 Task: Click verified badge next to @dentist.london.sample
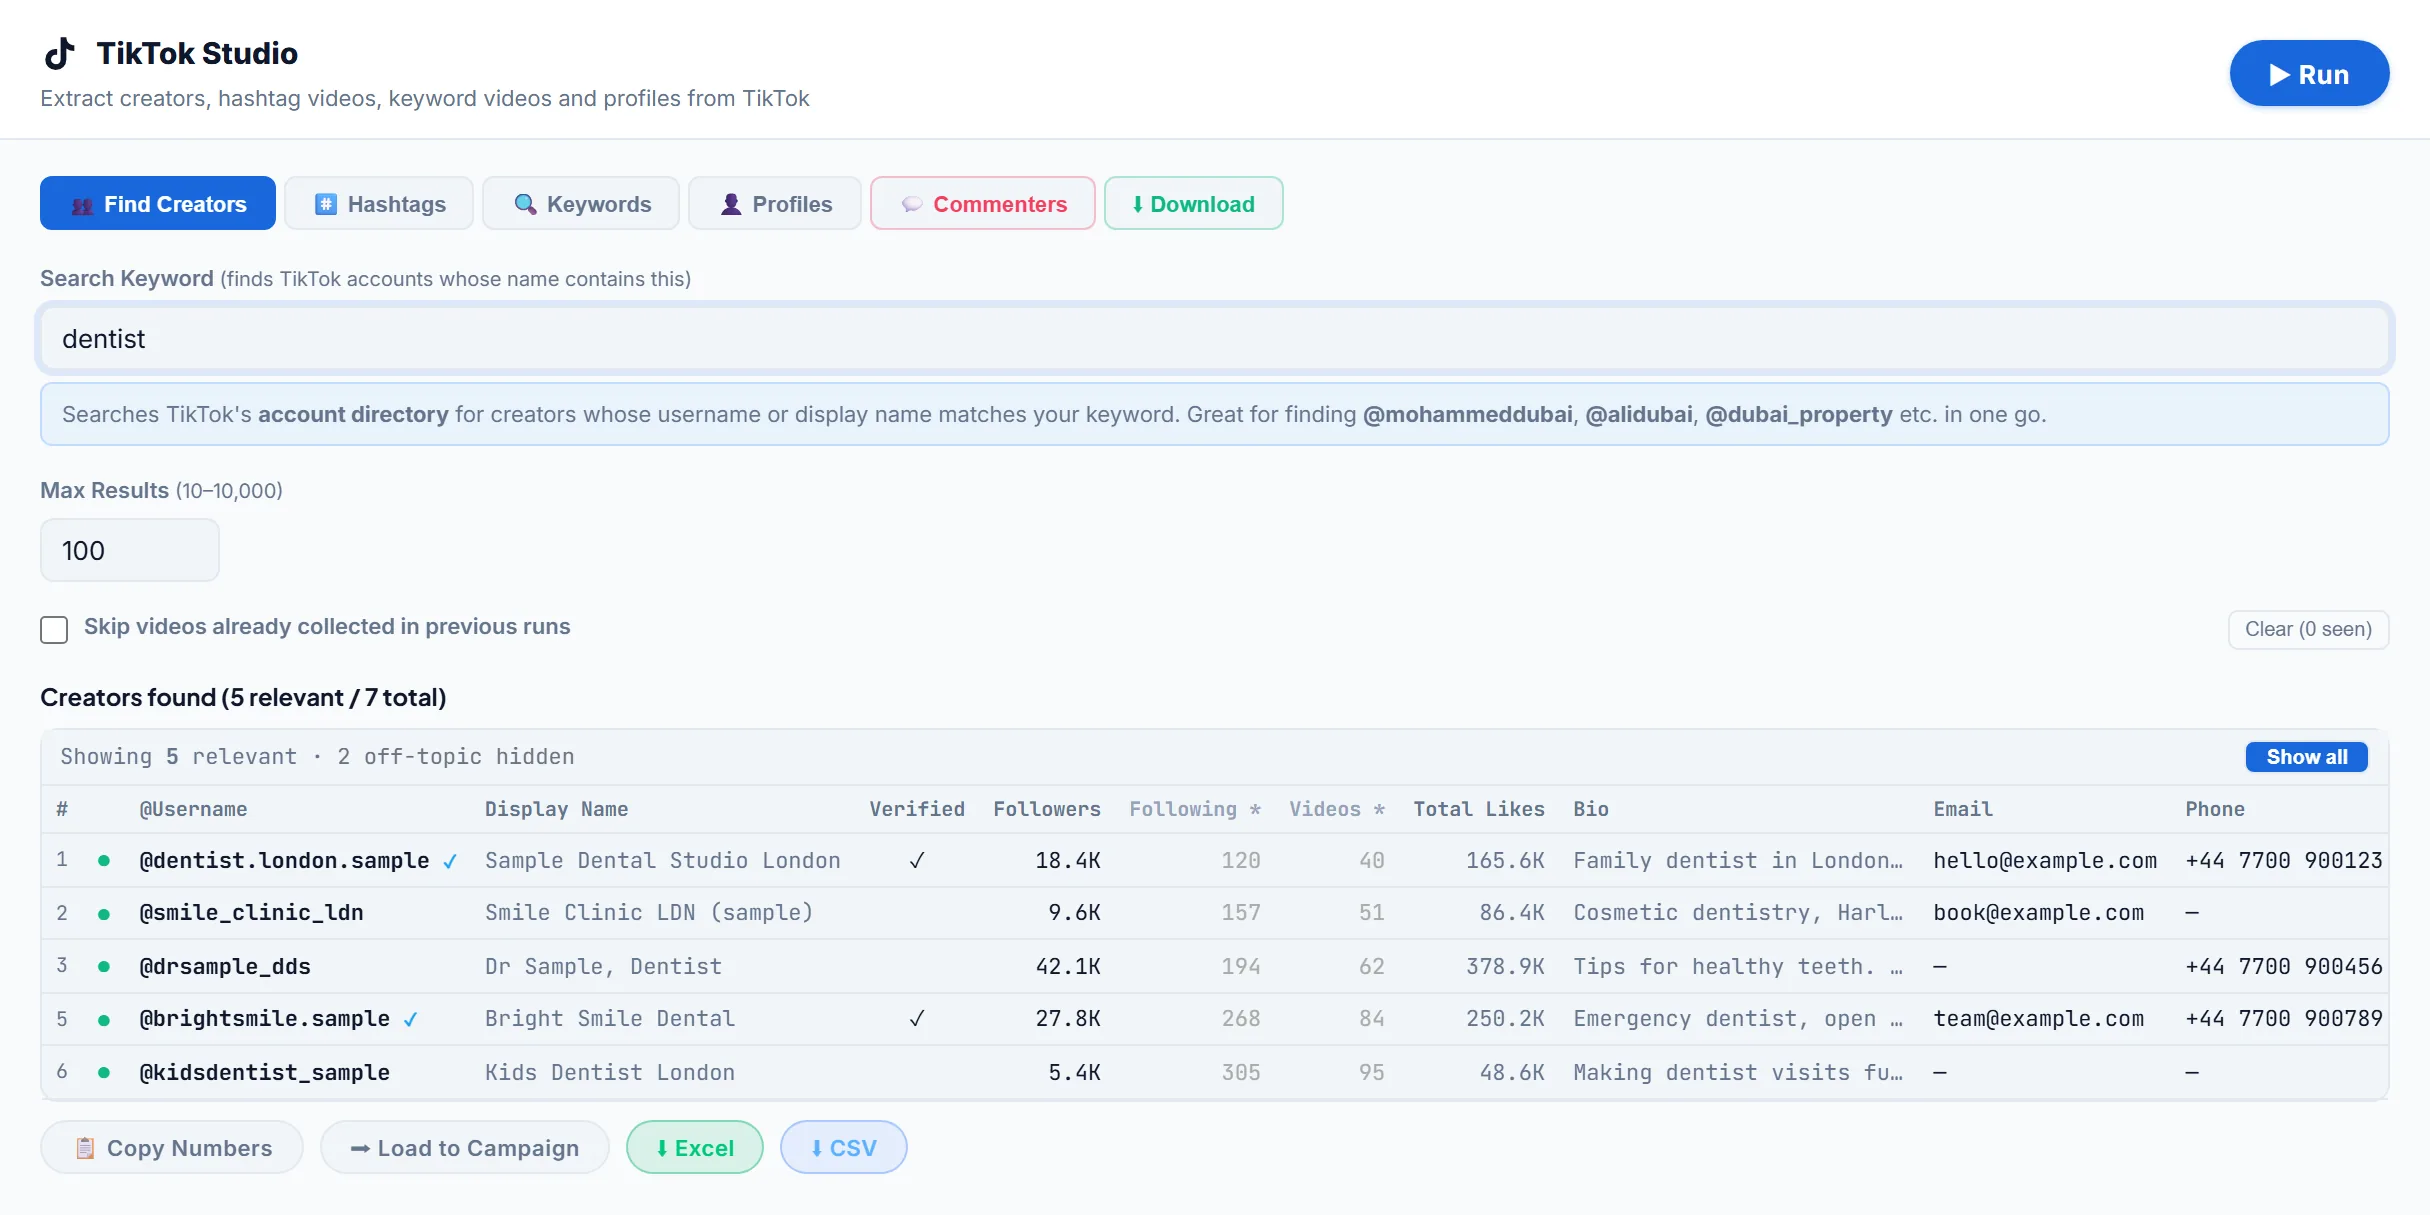pos(450,861)
